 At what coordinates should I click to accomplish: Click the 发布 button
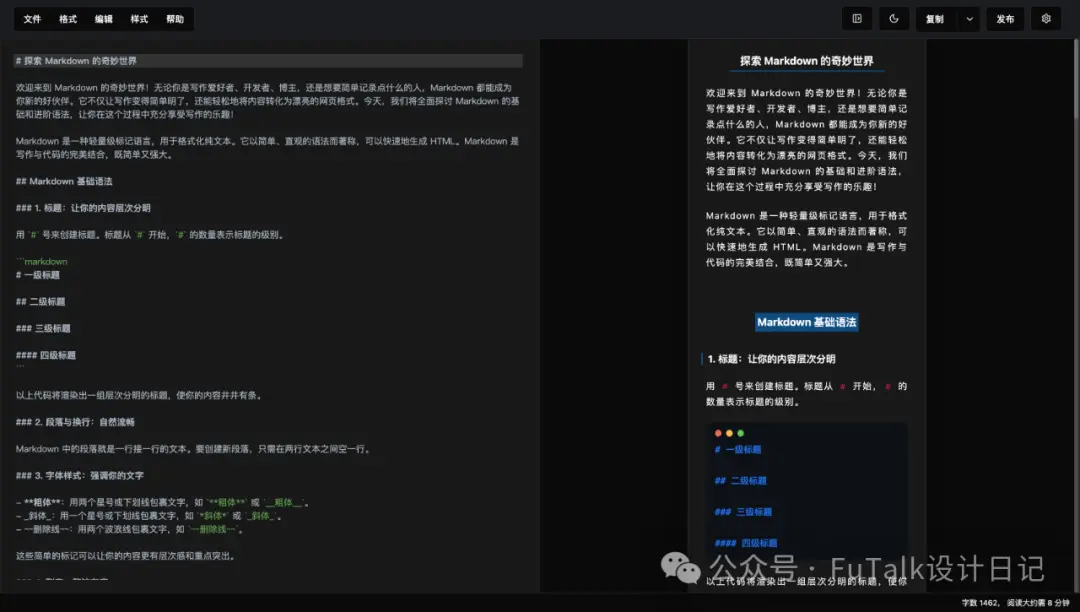(x=1005, y=19)
